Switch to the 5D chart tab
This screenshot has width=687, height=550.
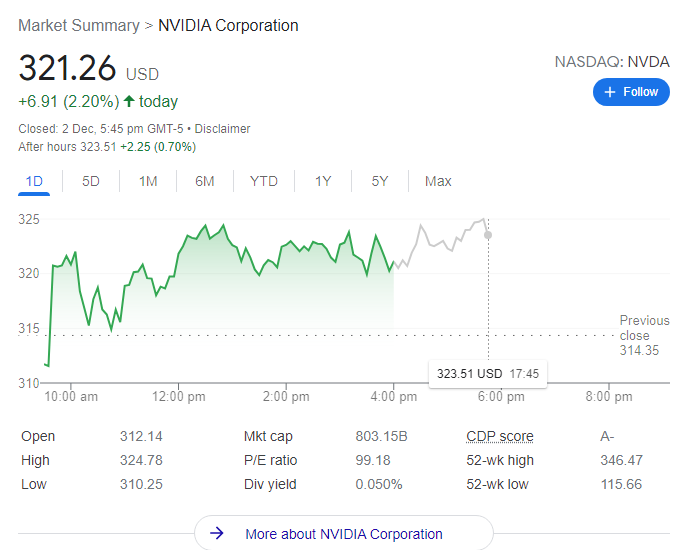91,181
